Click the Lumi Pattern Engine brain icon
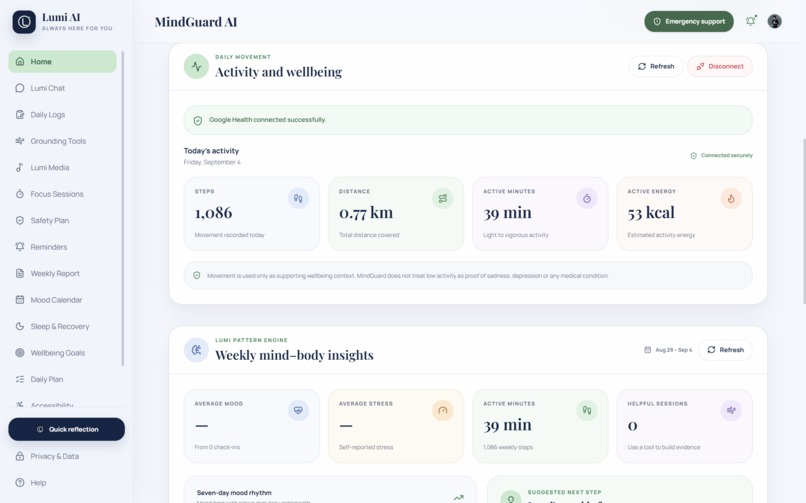Image resolution: width=806 pixels, height=503 pixels. pyautogui.click(x=196, y=350)
